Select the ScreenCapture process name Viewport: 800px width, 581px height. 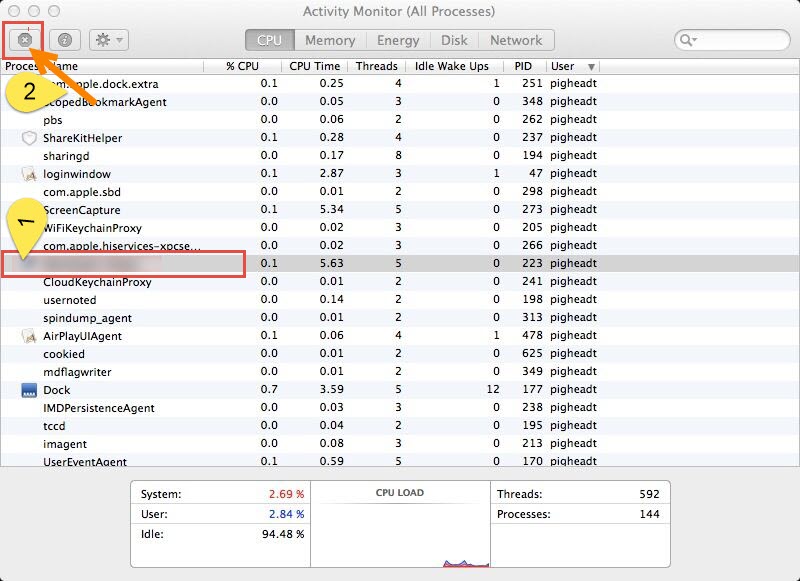82,210
